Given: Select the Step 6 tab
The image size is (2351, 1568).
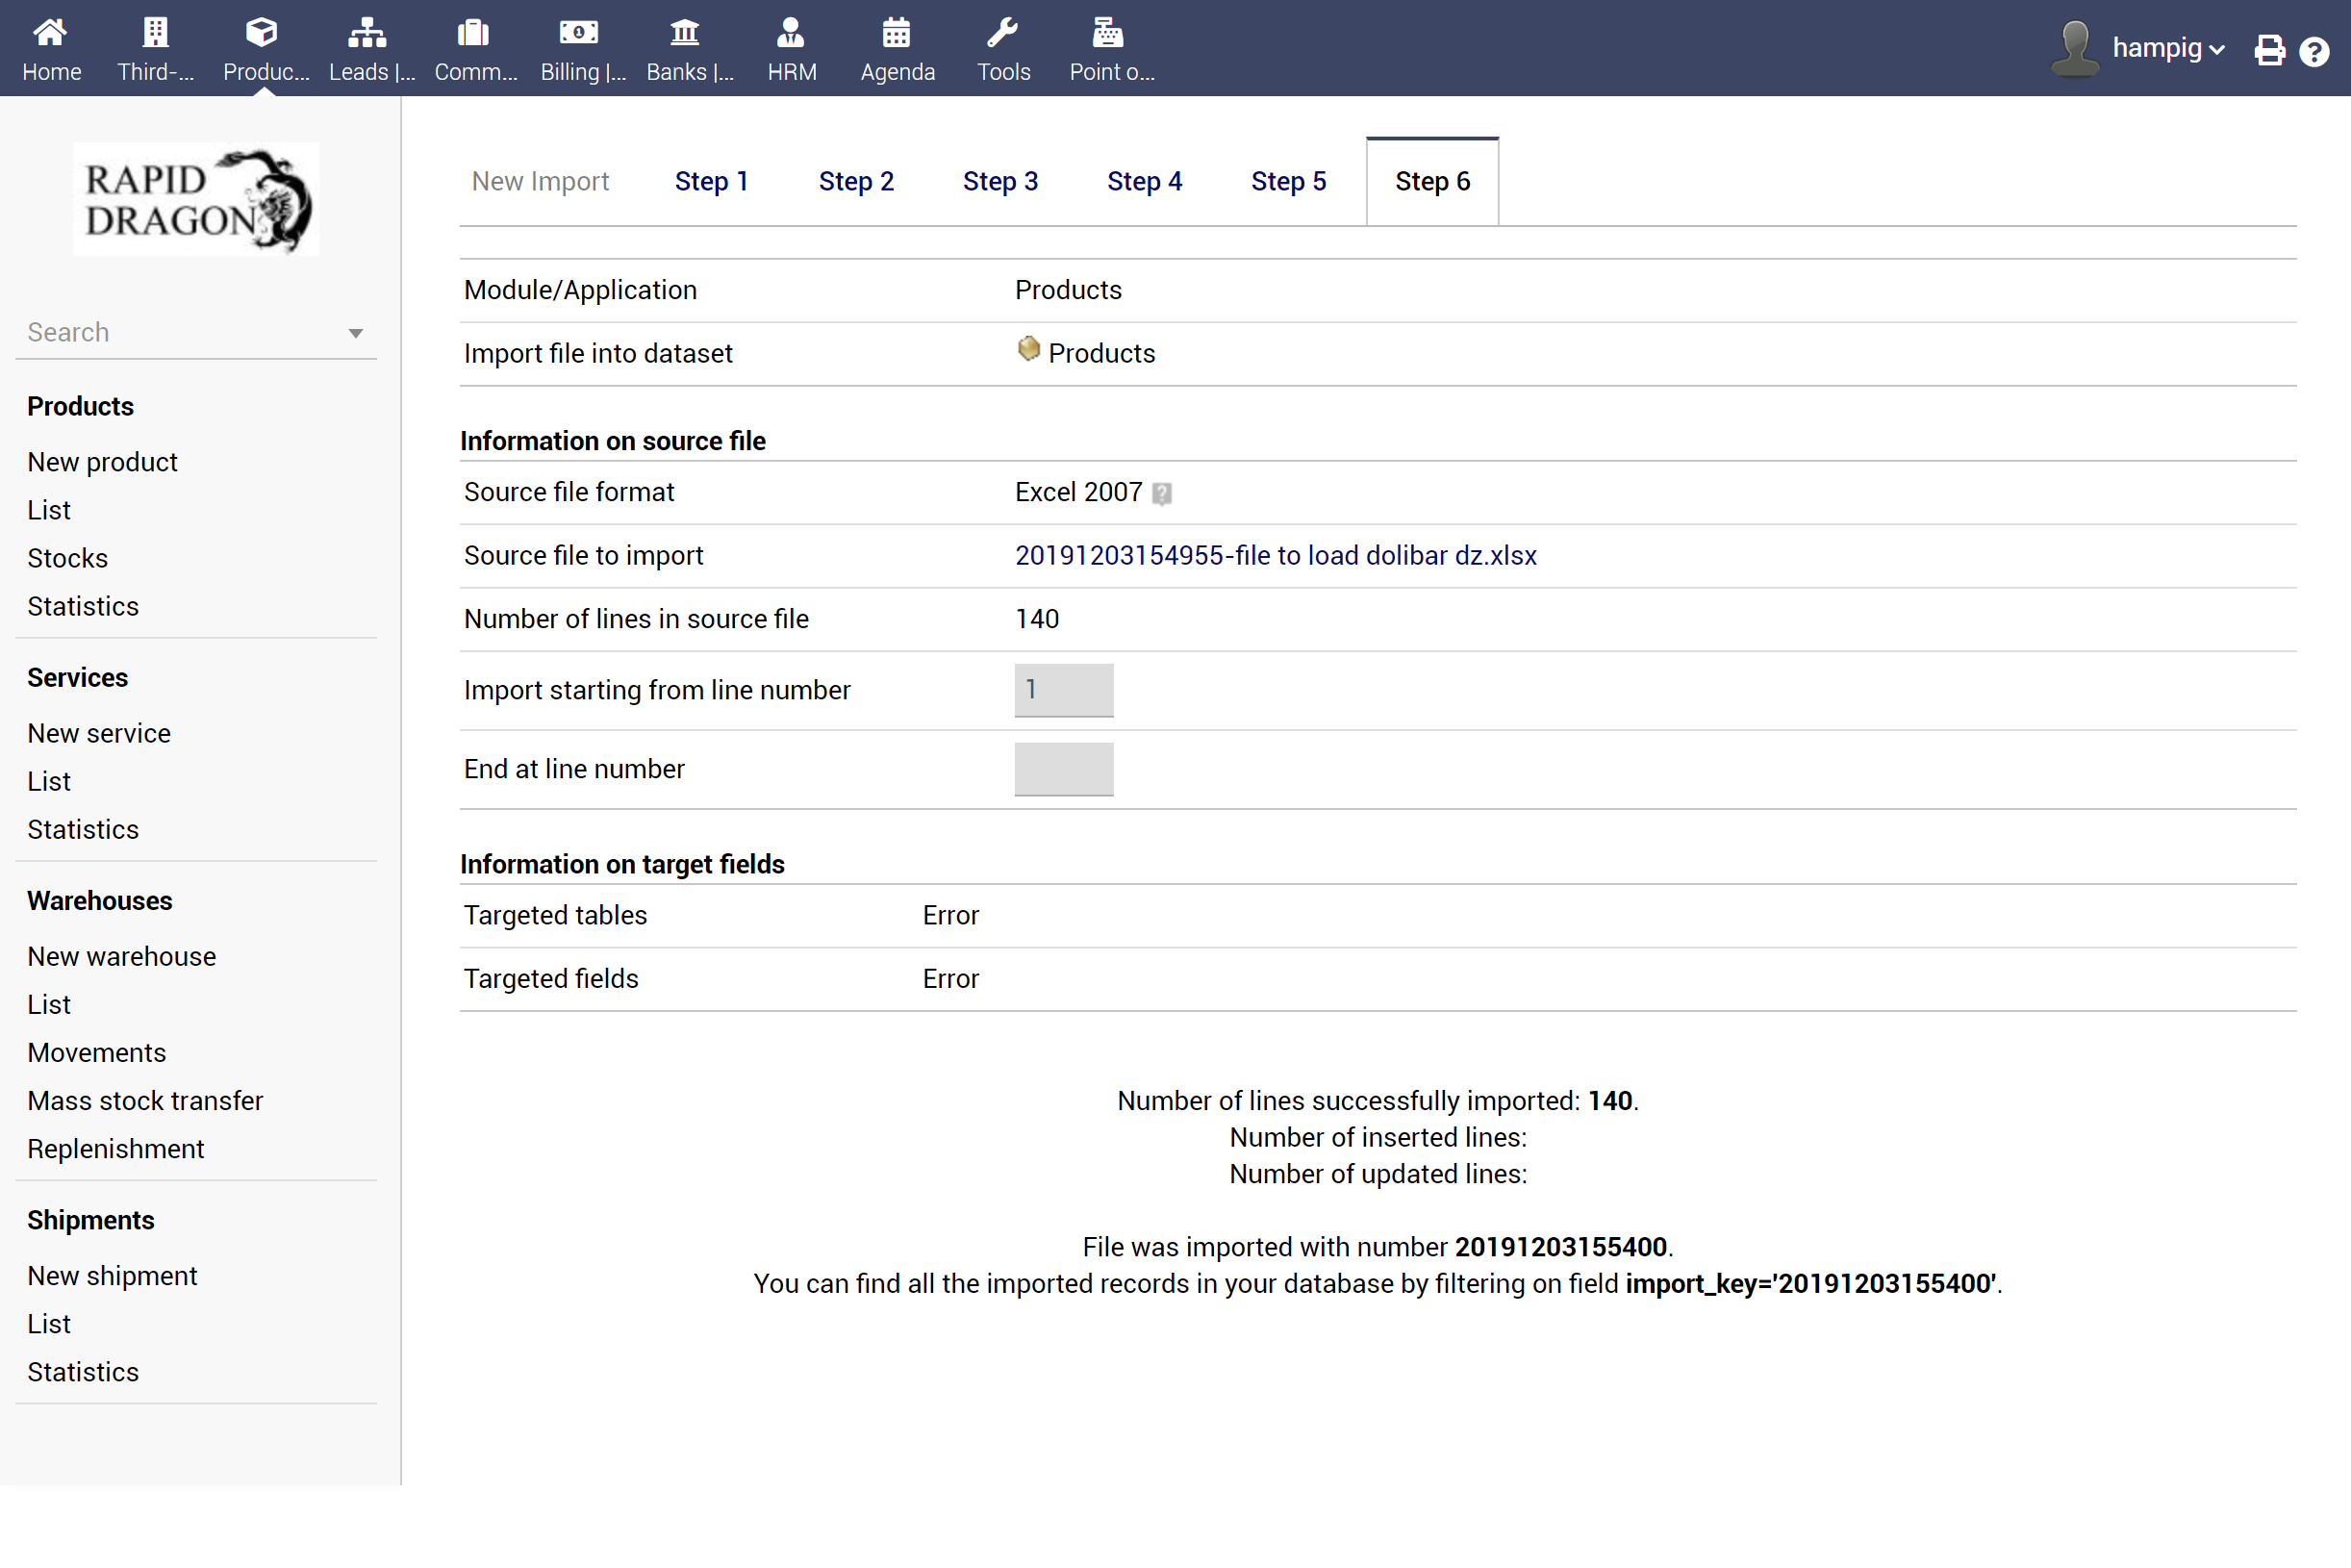Looking at the screenshot, I should coord(1432,181).
